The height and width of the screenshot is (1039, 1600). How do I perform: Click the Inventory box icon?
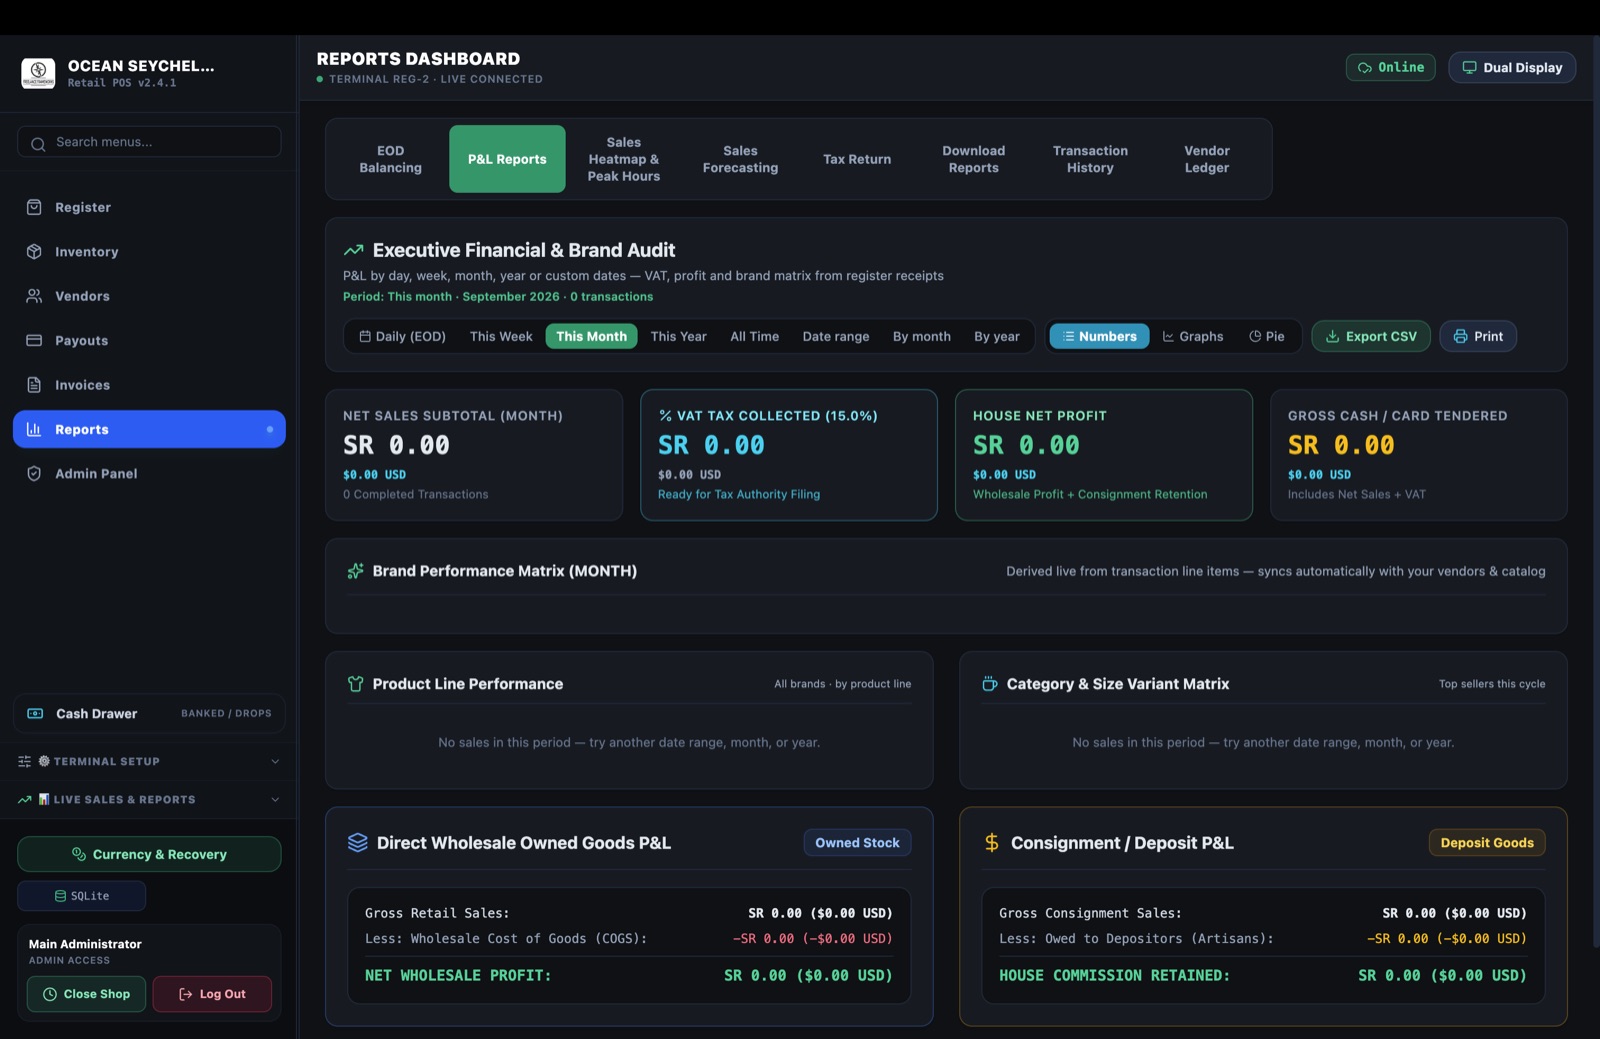pyautogui.click(x=34, y=252)
